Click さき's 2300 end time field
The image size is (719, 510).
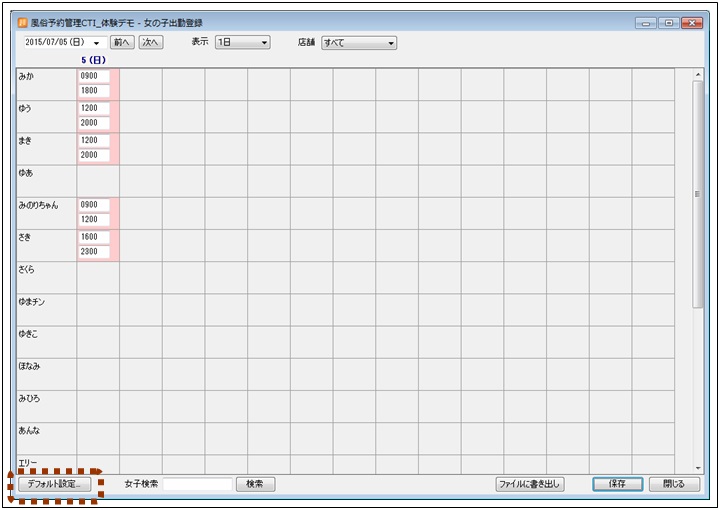click(x=94, y=252)
